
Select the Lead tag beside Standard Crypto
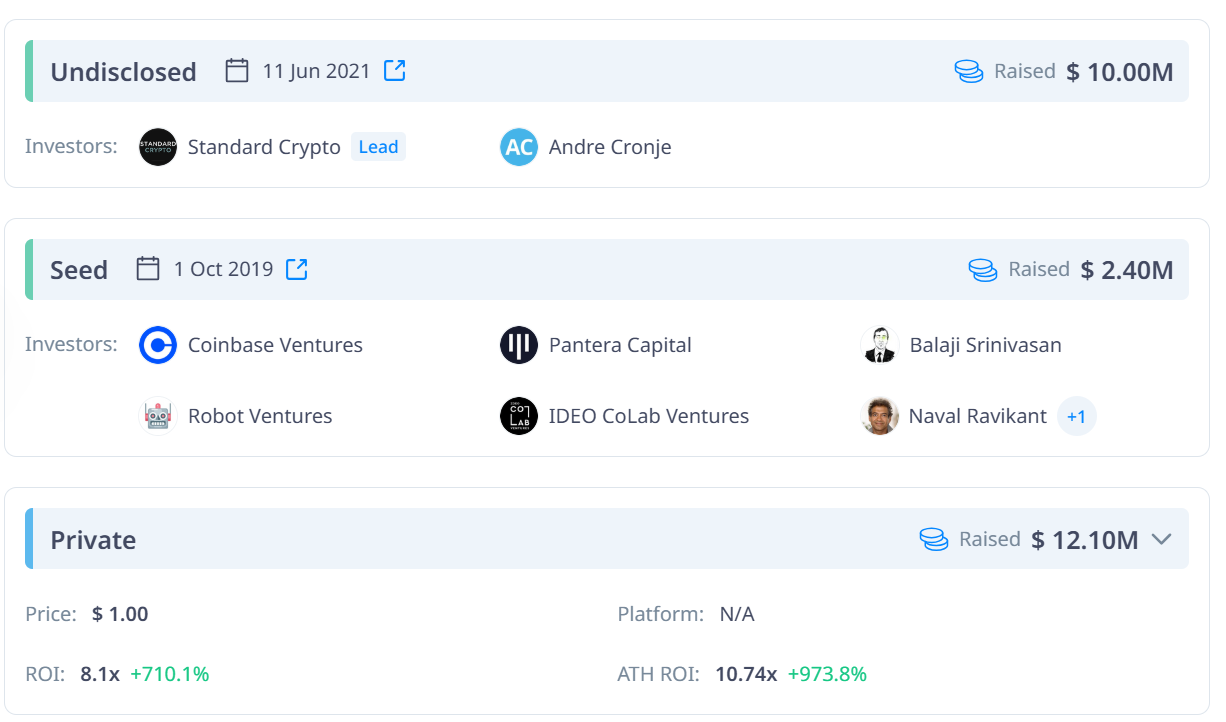[378, 146]
